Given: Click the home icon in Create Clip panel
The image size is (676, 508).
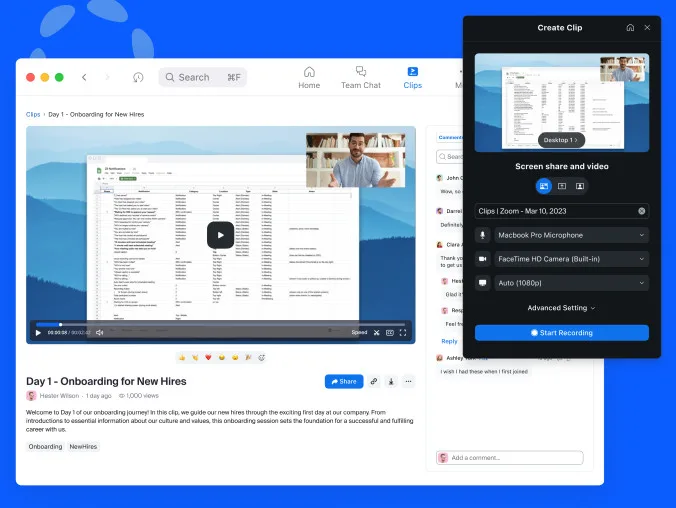Looking at the screenshot, I should (x=629, y=28).
